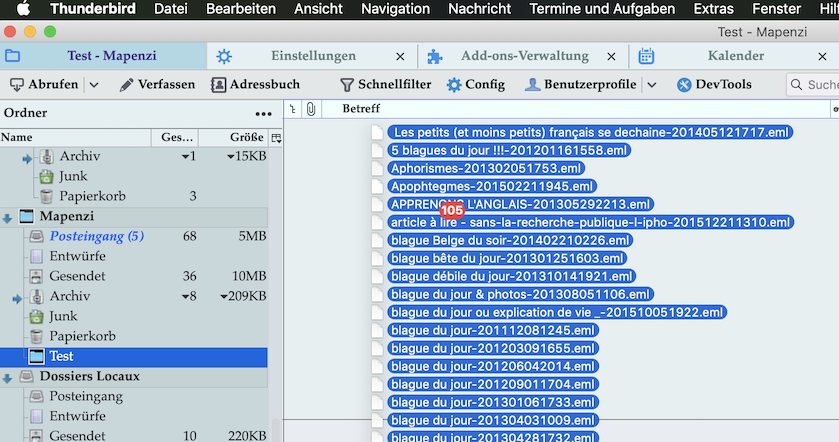Open the Adressbuch
This screenshot has width=839, height=442.
255,85
